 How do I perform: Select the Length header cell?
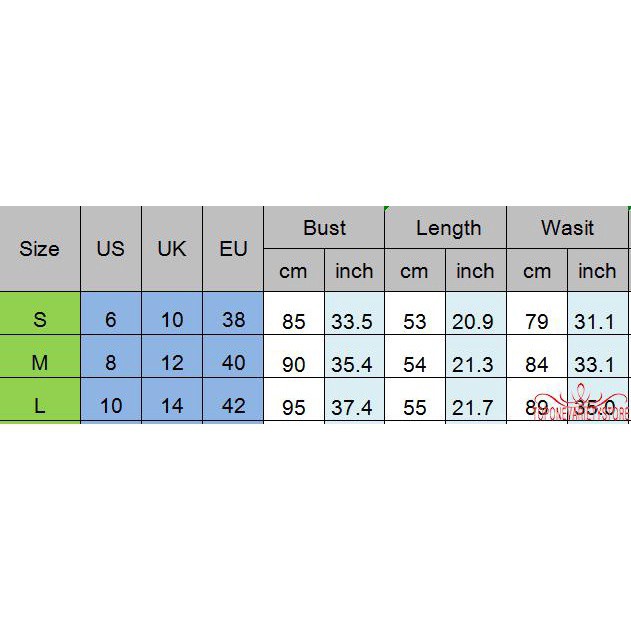click(x=447, y=228)
